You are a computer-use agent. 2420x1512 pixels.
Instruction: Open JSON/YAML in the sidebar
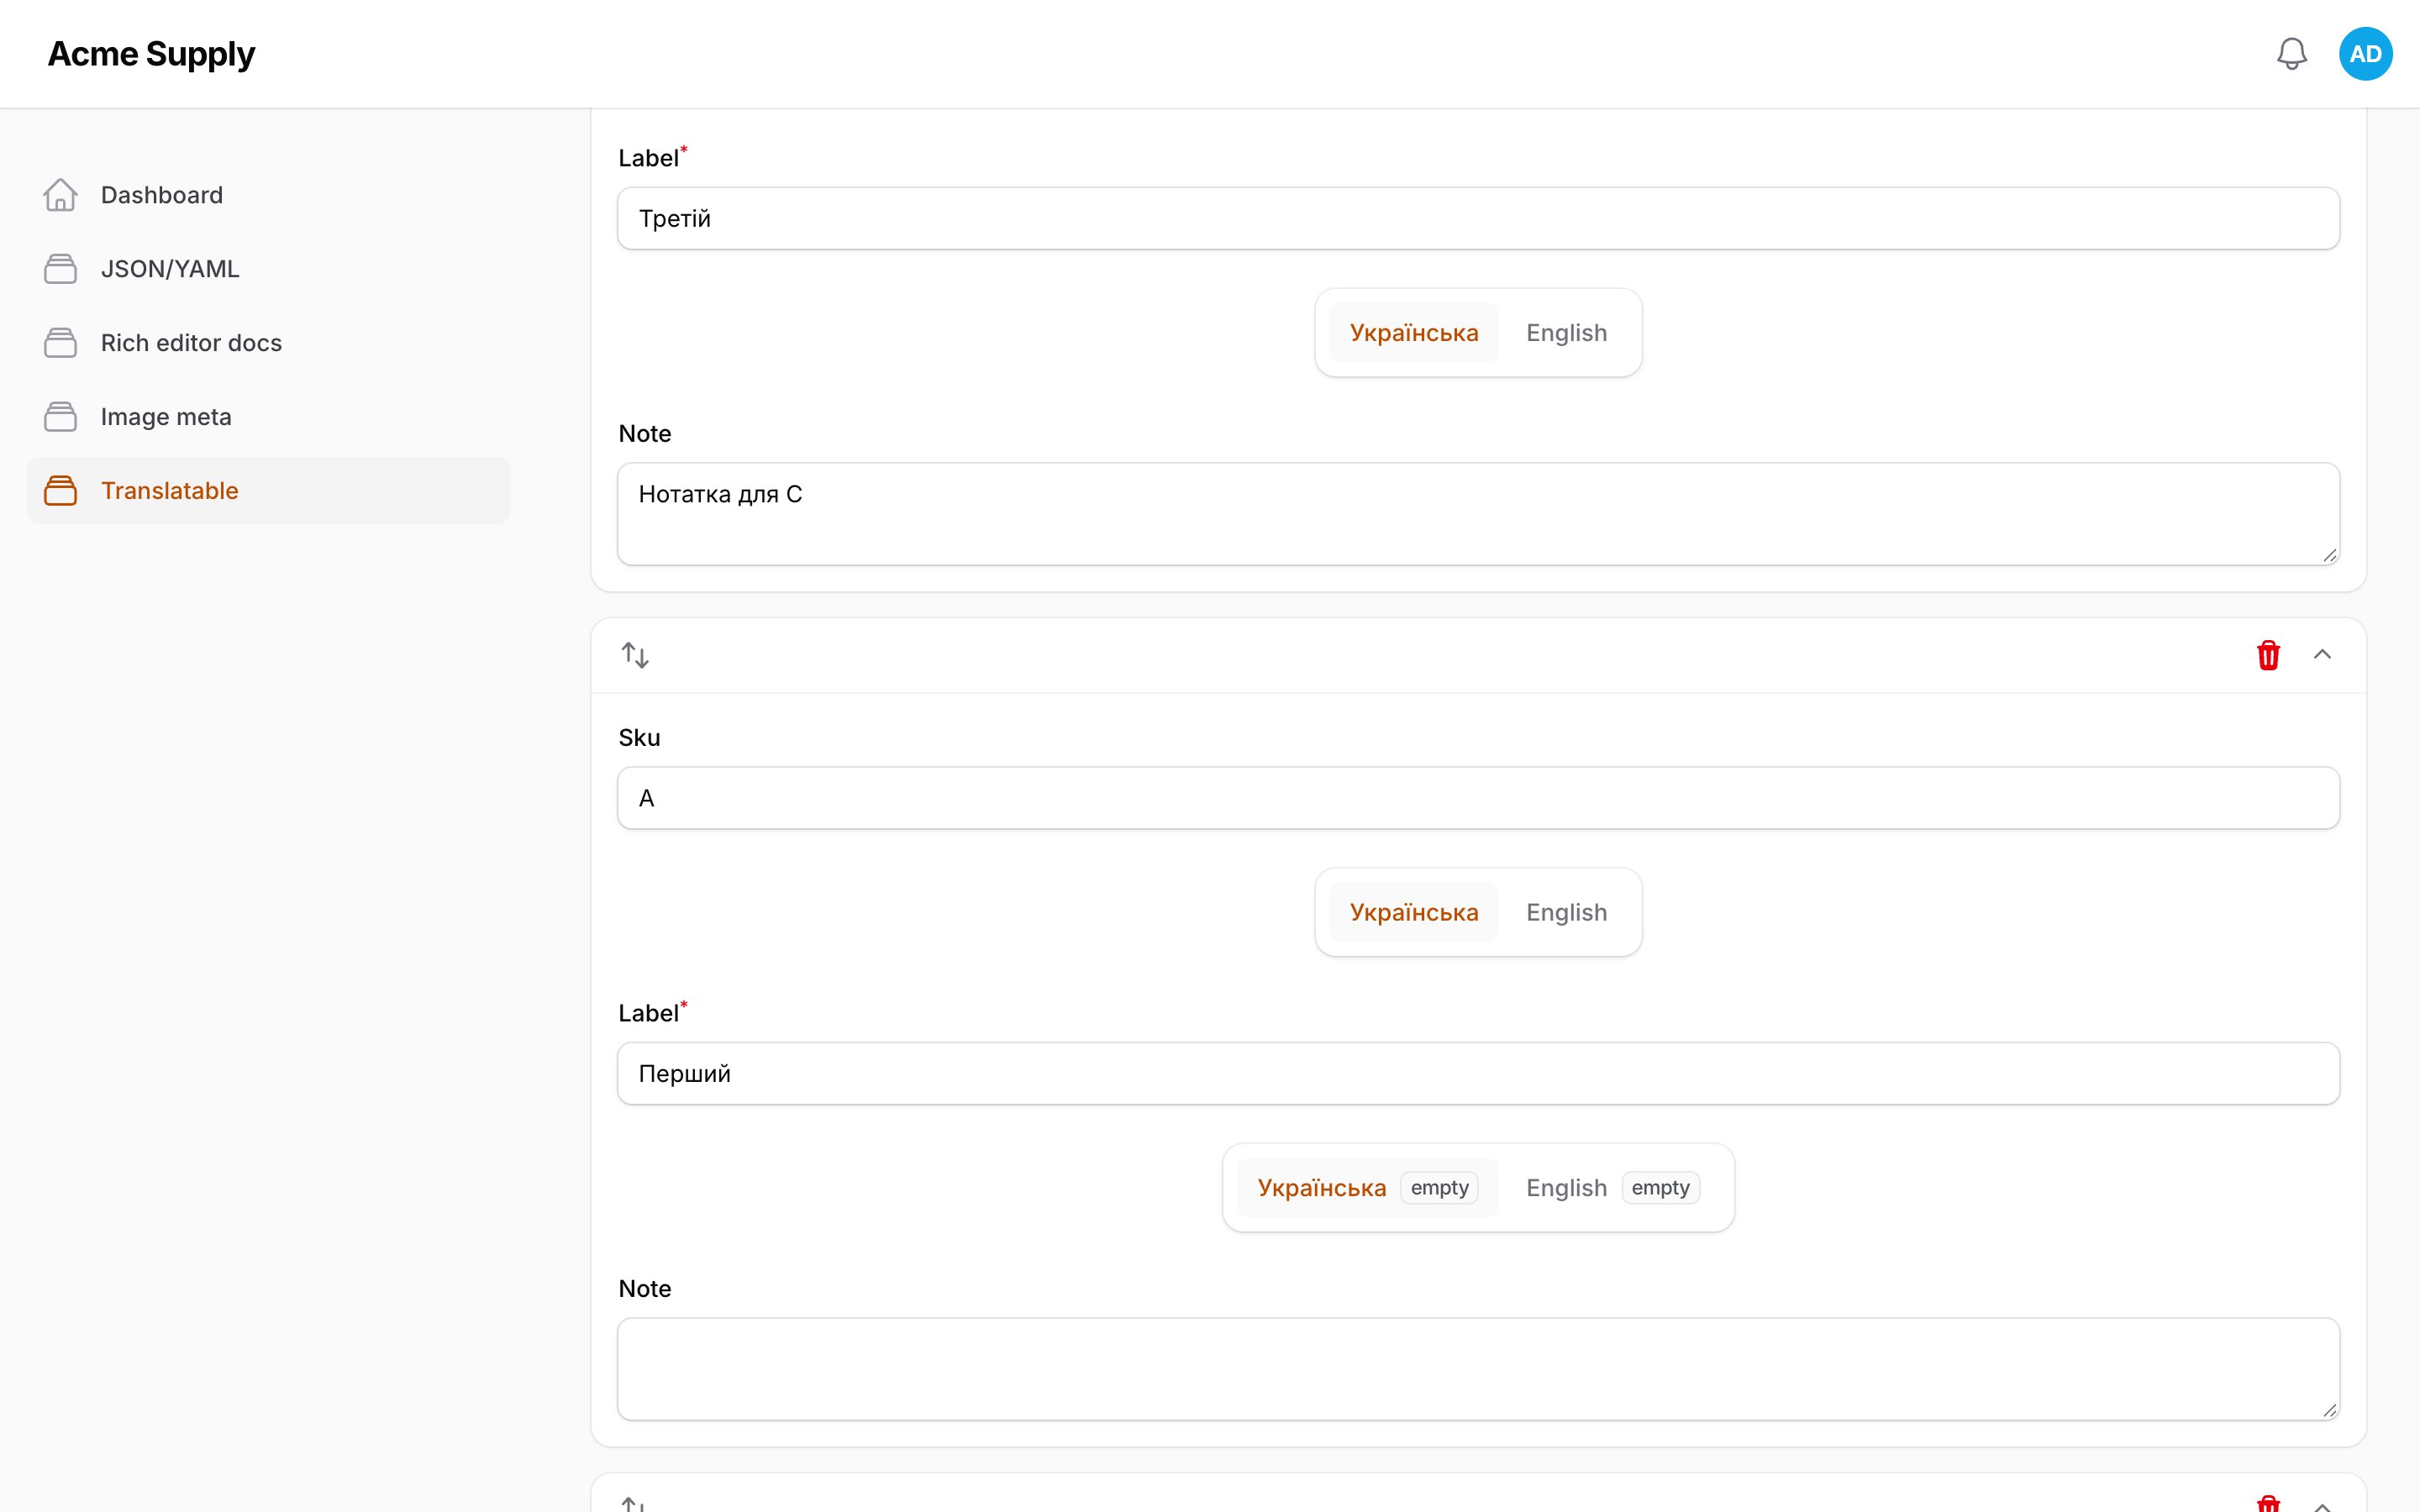point(268,269)
